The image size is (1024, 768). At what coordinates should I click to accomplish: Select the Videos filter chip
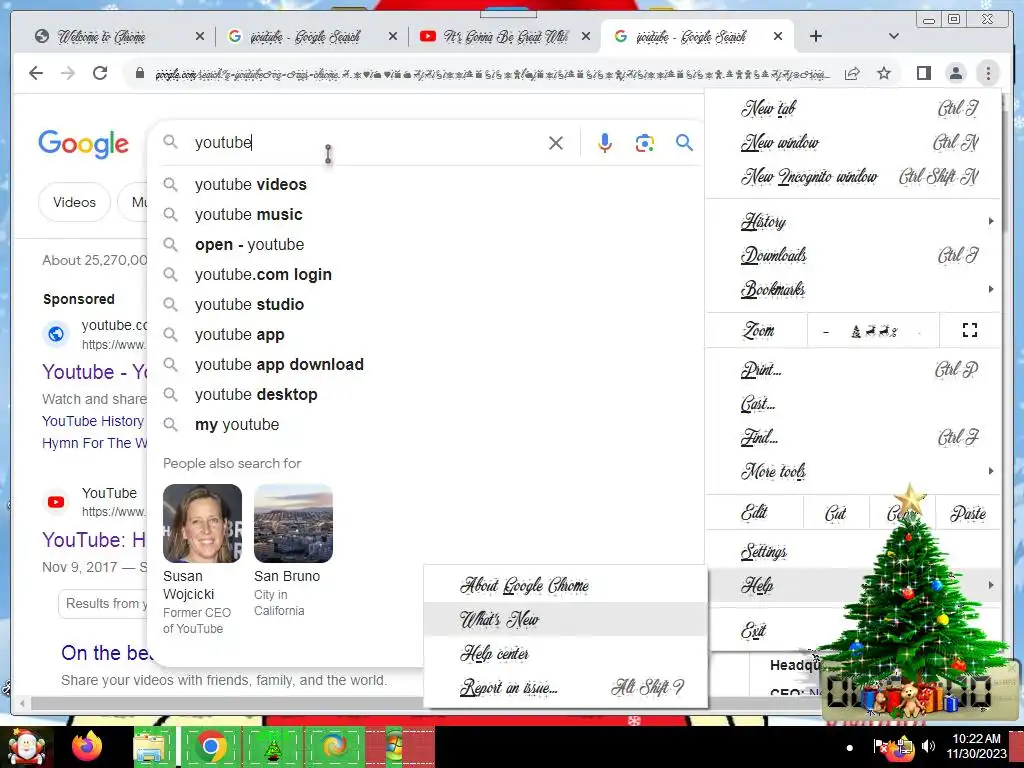click(x=74, y=202)
